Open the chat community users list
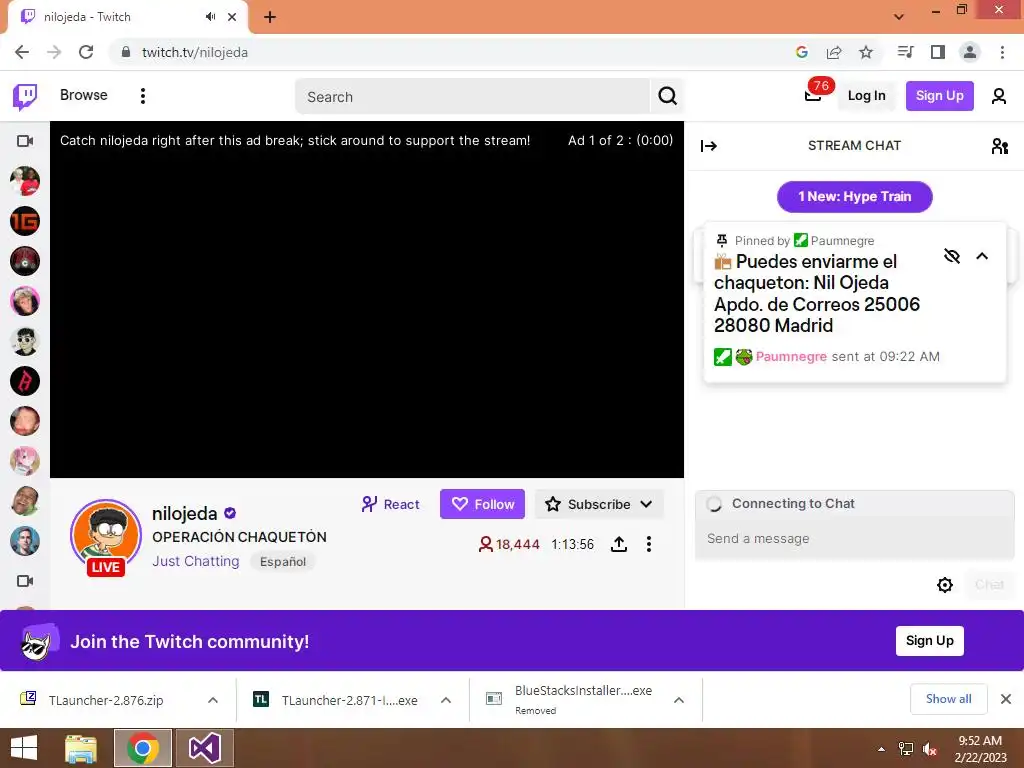The height and width of the screenshot is (768, 1024). coord(999,146)
